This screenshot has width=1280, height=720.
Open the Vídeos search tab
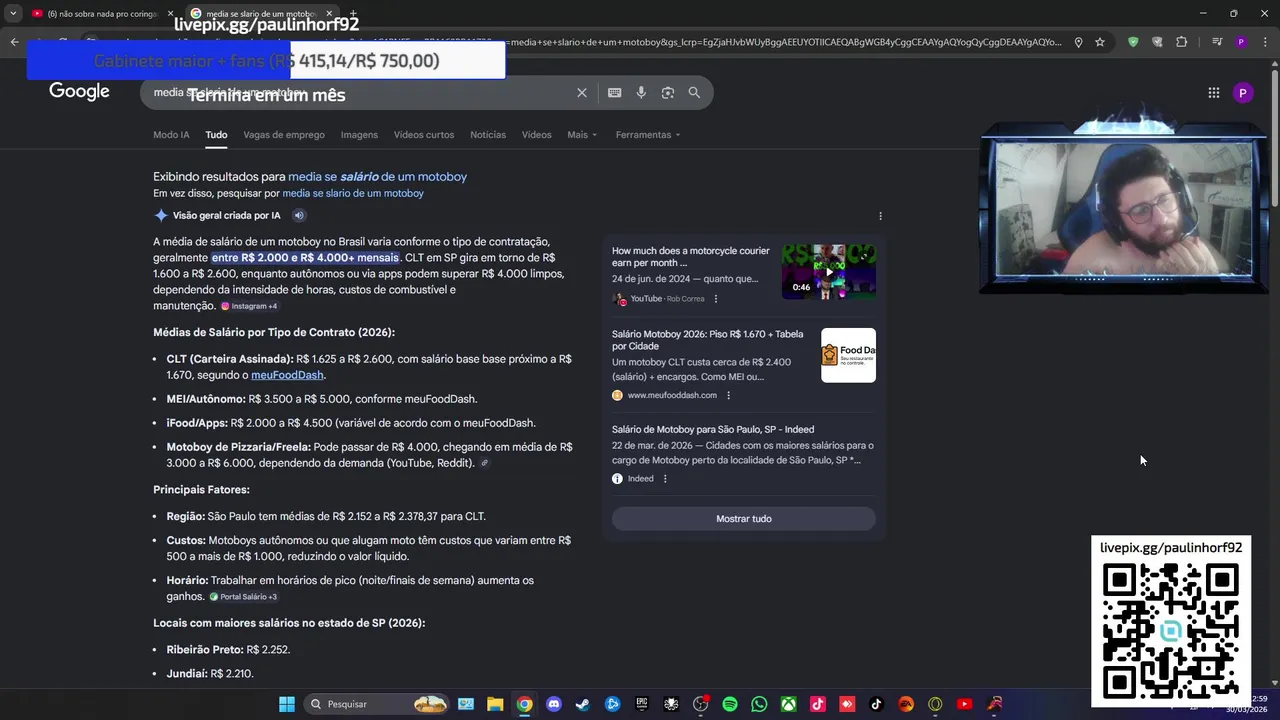click(x=536, y=135)
